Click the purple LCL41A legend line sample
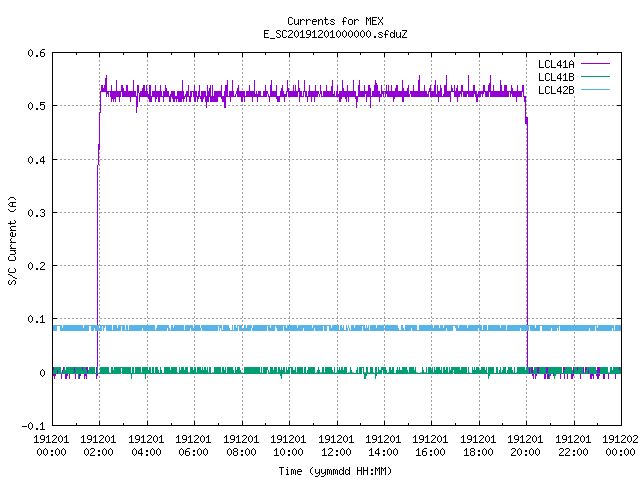This screenshot has width=640, height=480. point(595,64)
